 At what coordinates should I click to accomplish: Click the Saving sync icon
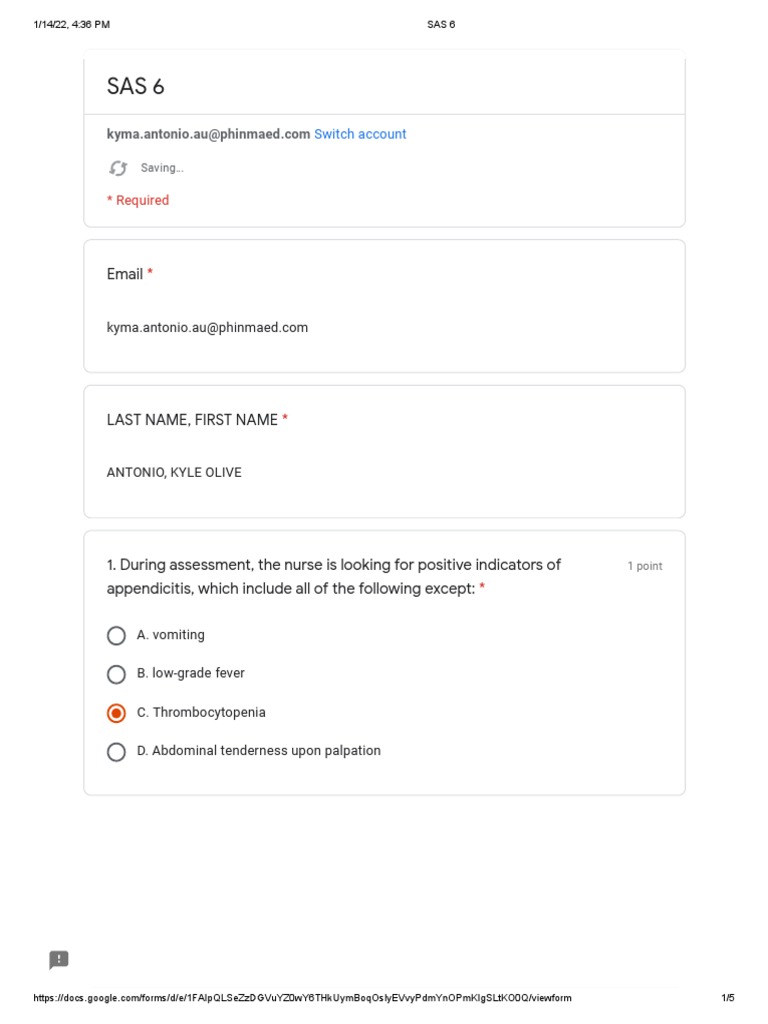[x=118, y=168]
